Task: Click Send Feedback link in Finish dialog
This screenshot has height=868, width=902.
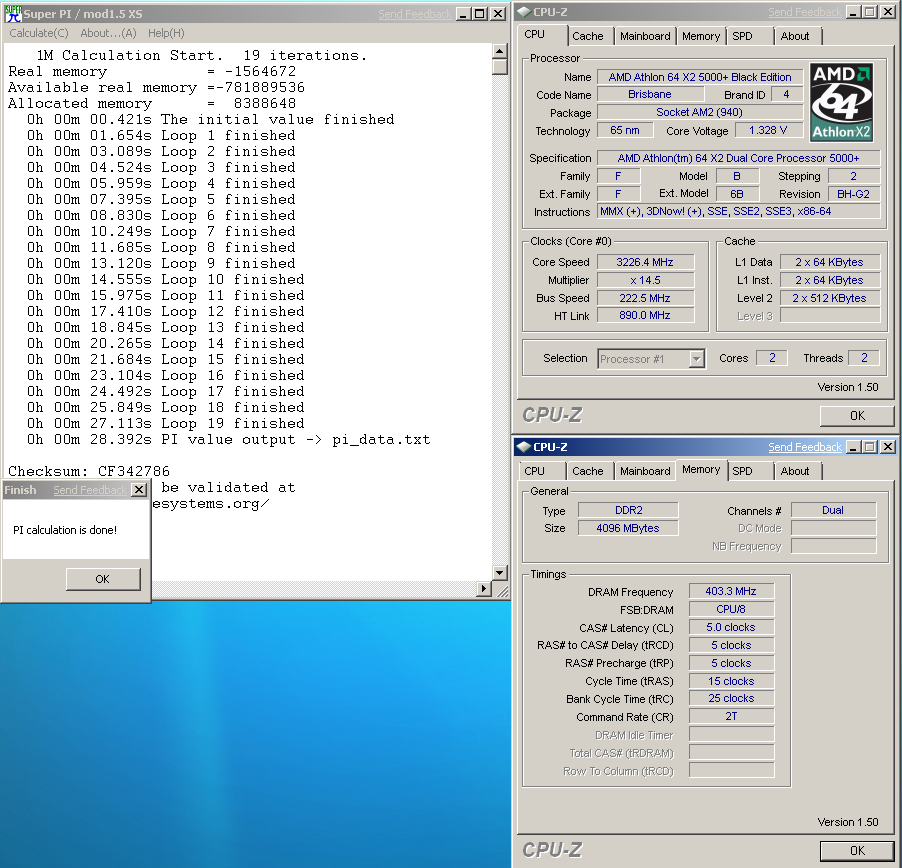Action: click(90, 490)
